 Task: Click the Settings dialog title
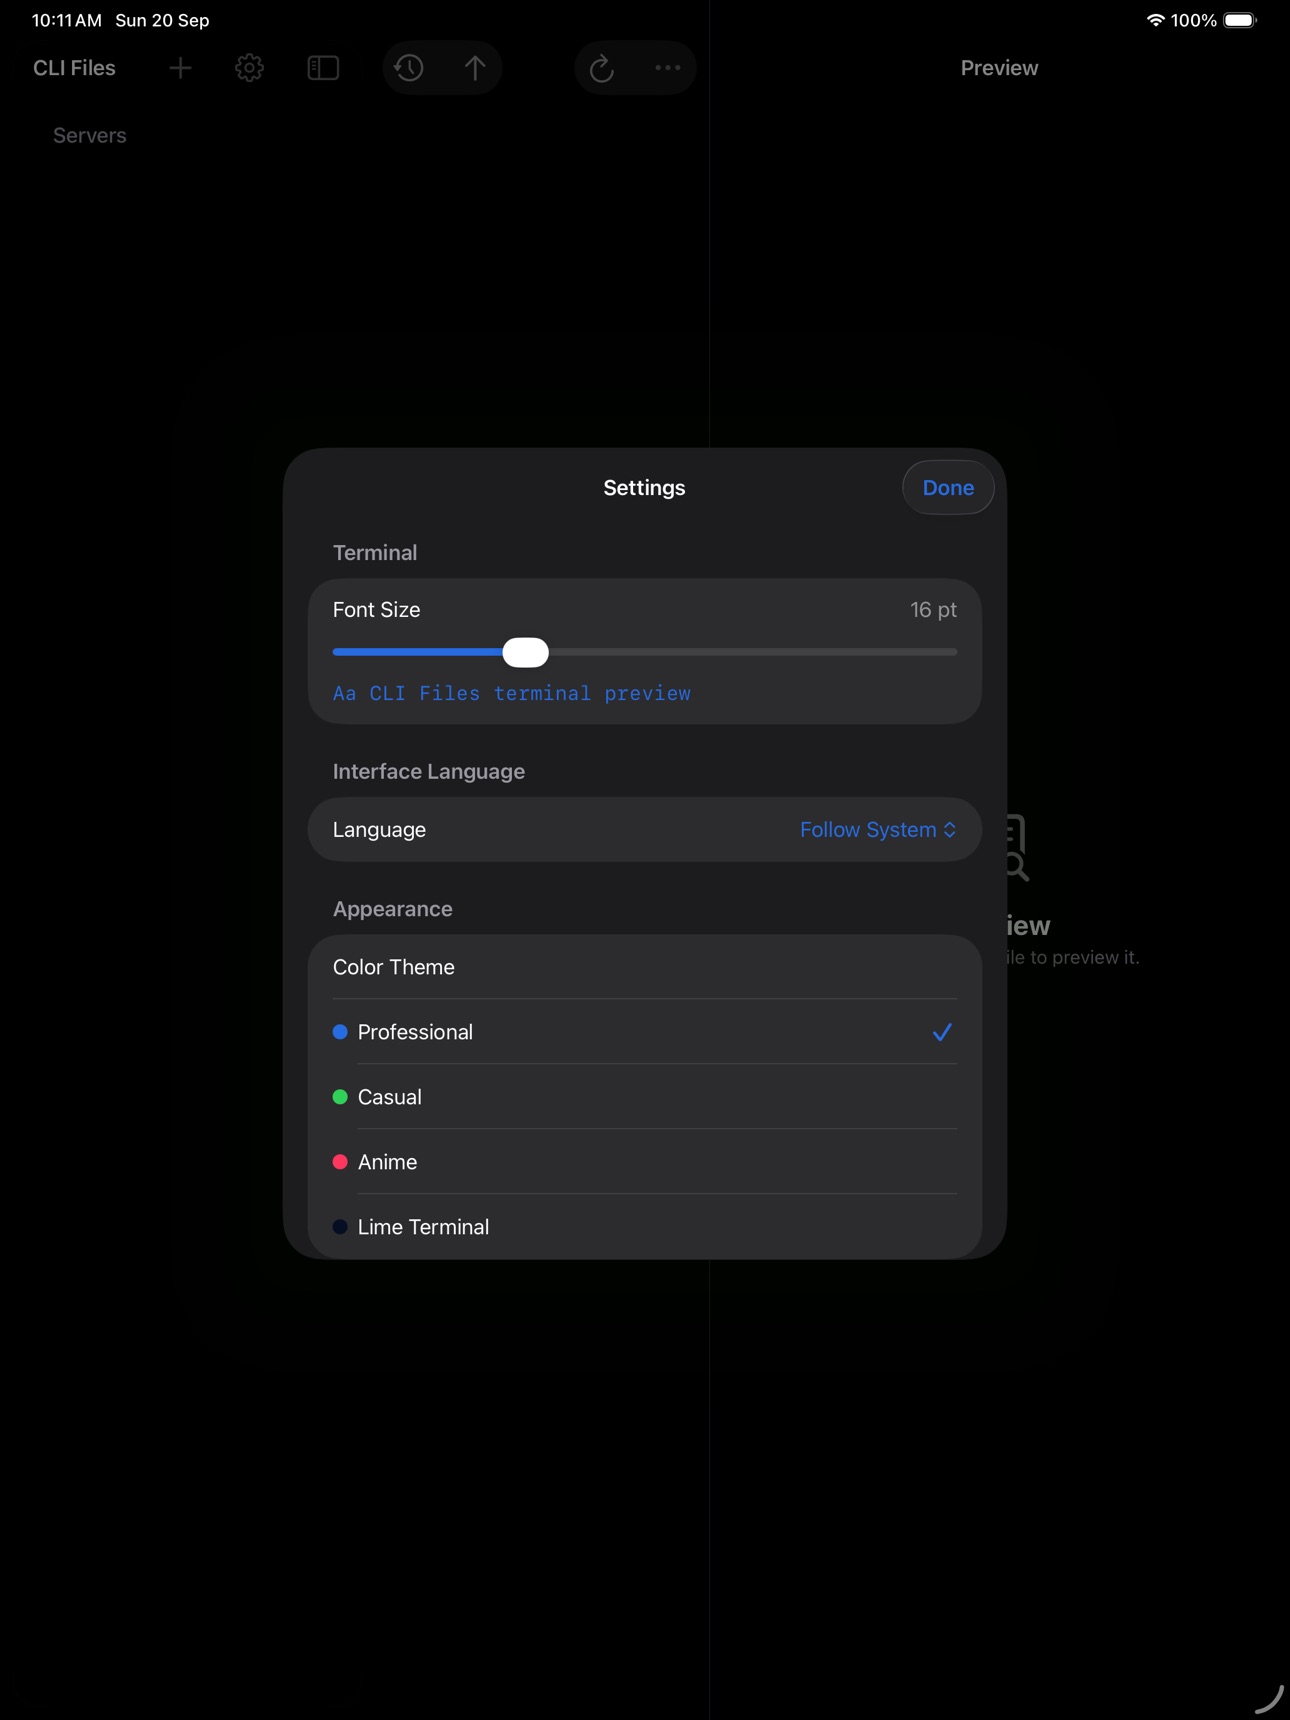644,488
